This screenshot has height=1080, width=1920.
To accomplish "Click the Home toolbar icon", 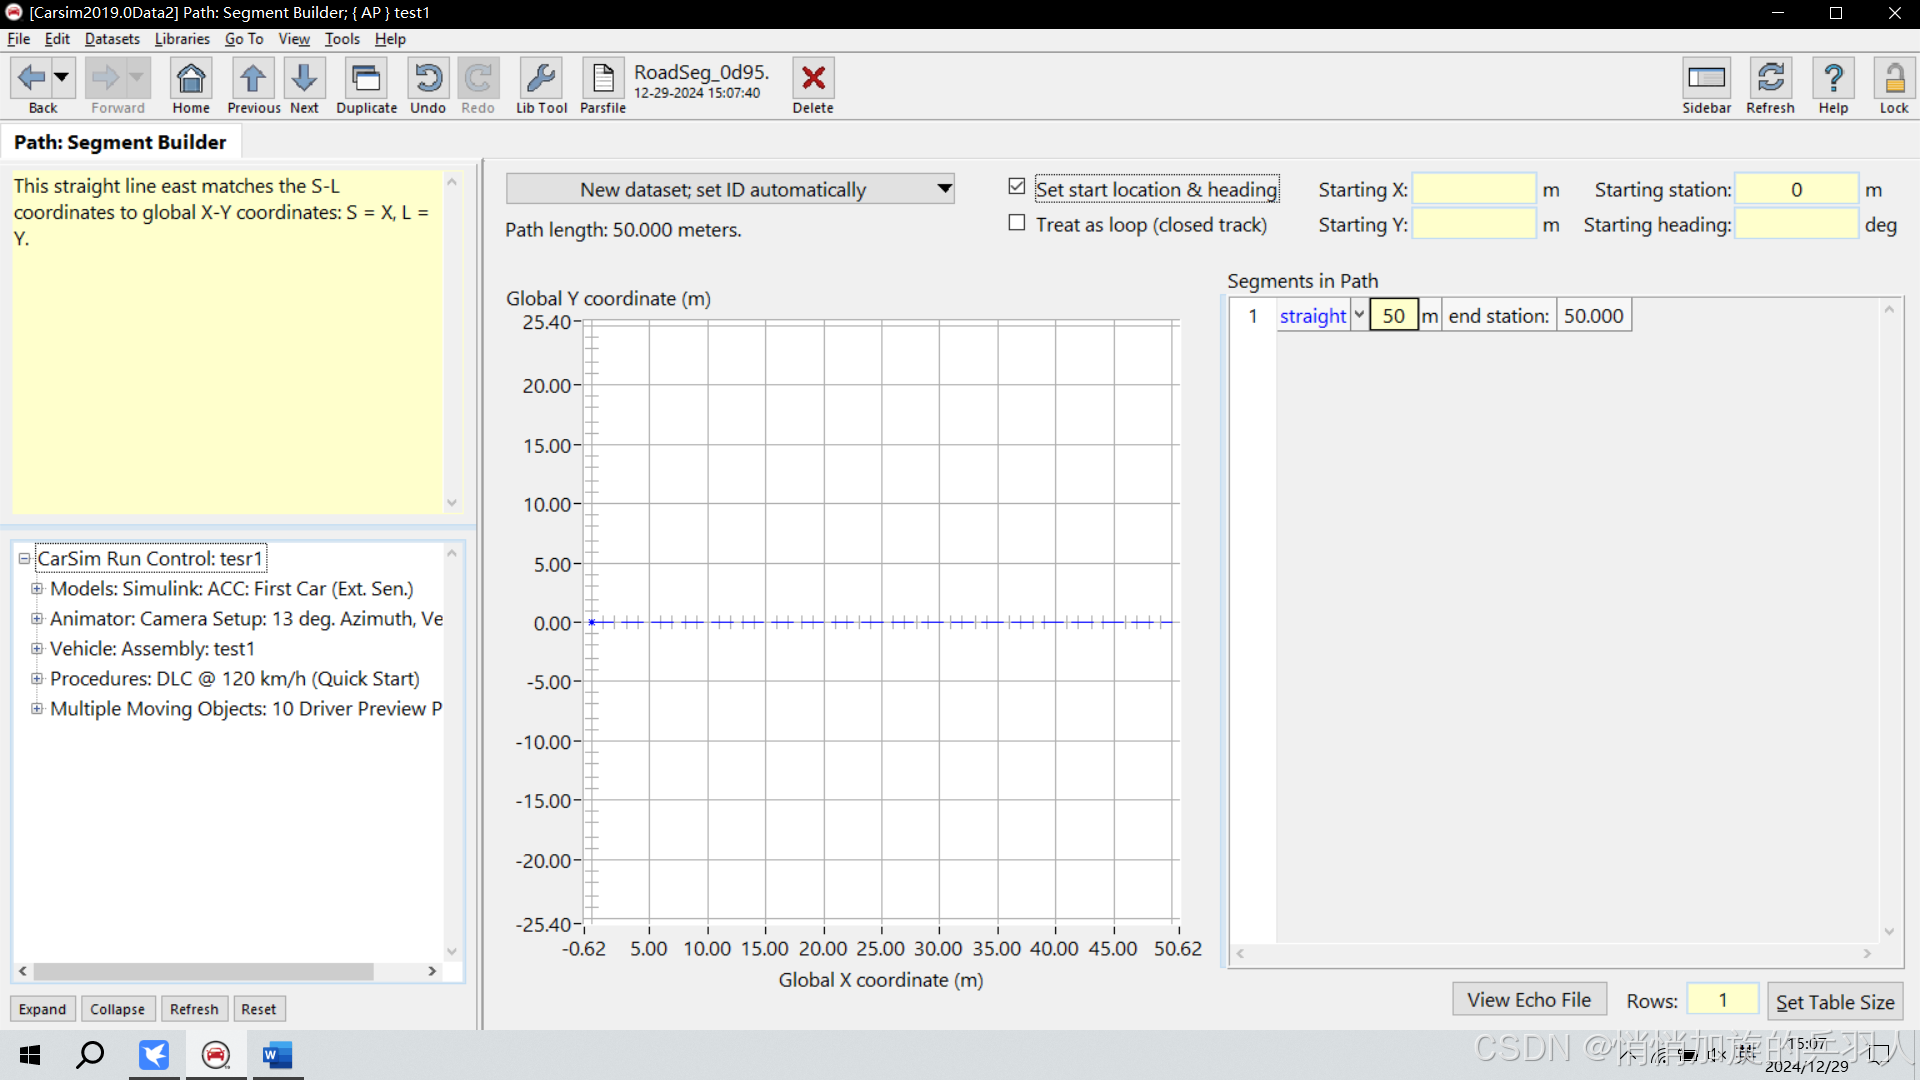I will (191, 79).
